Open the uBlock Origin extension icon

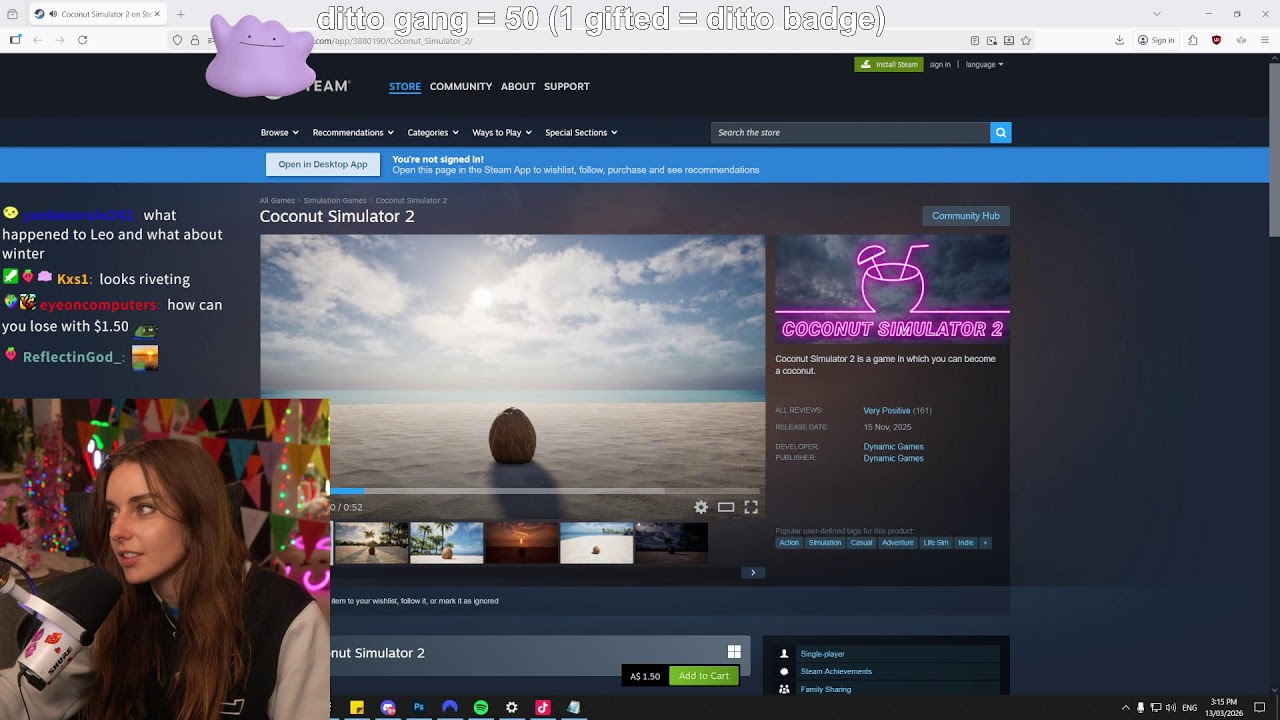point(1216,40)
